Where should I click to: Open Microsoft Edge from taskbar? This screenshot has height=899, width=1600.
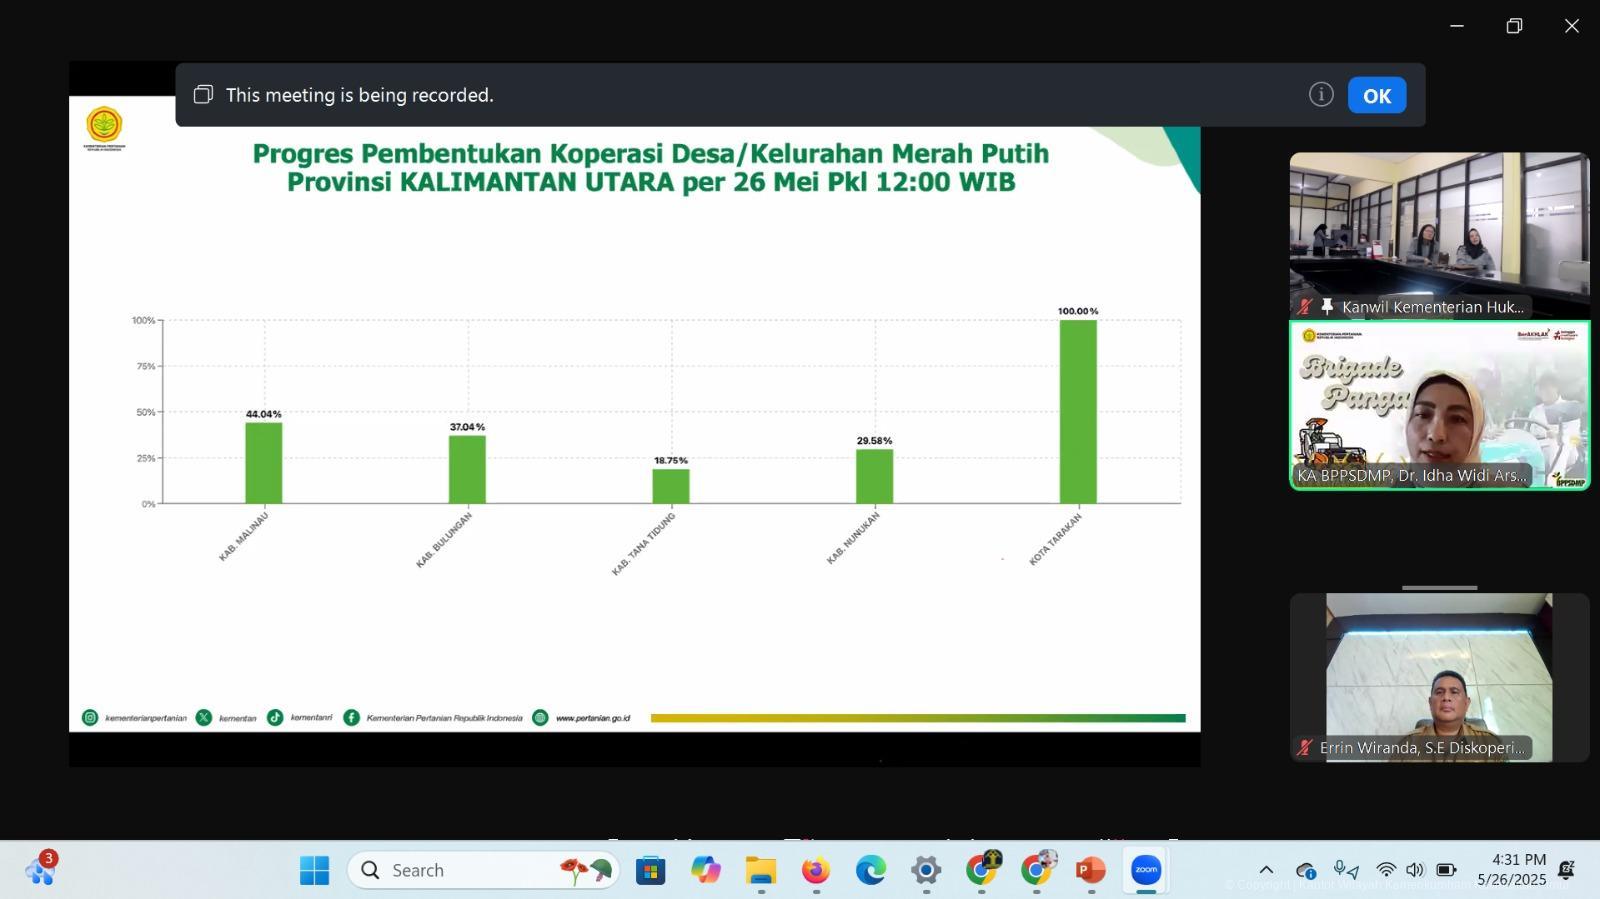(x=870, y=870)
